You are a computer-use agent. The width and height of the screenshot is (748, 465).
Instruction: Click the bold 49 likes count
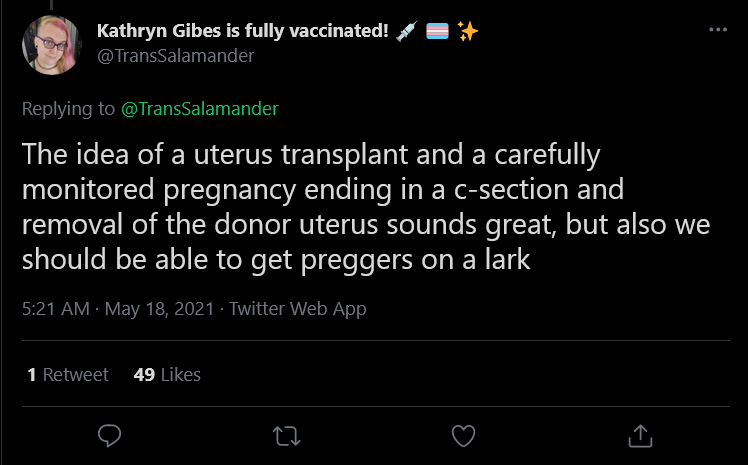[x=144, y=374]
